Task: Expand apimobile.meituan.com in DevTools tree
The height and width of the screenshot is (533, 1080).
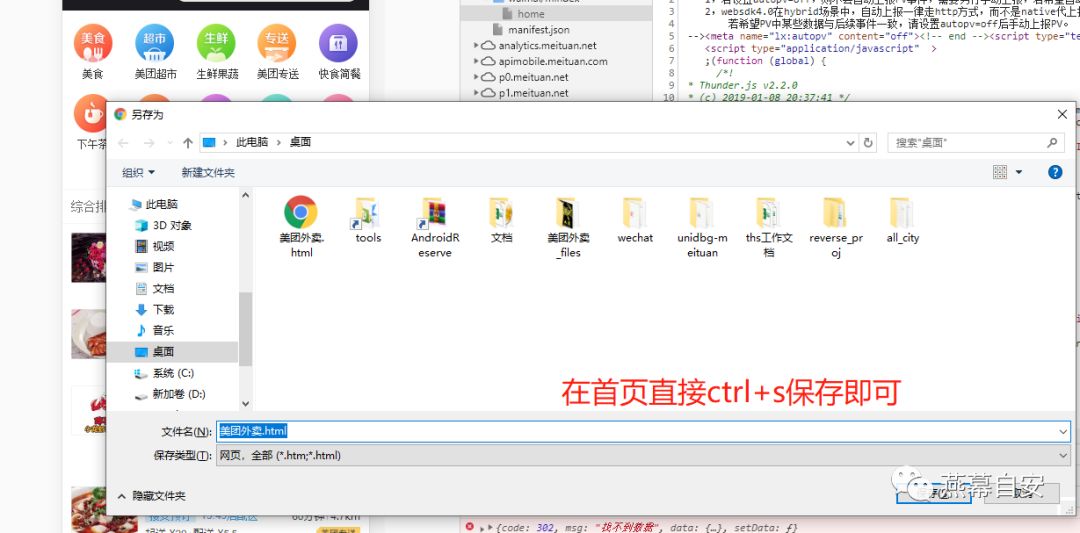Action: click(476, 61)
